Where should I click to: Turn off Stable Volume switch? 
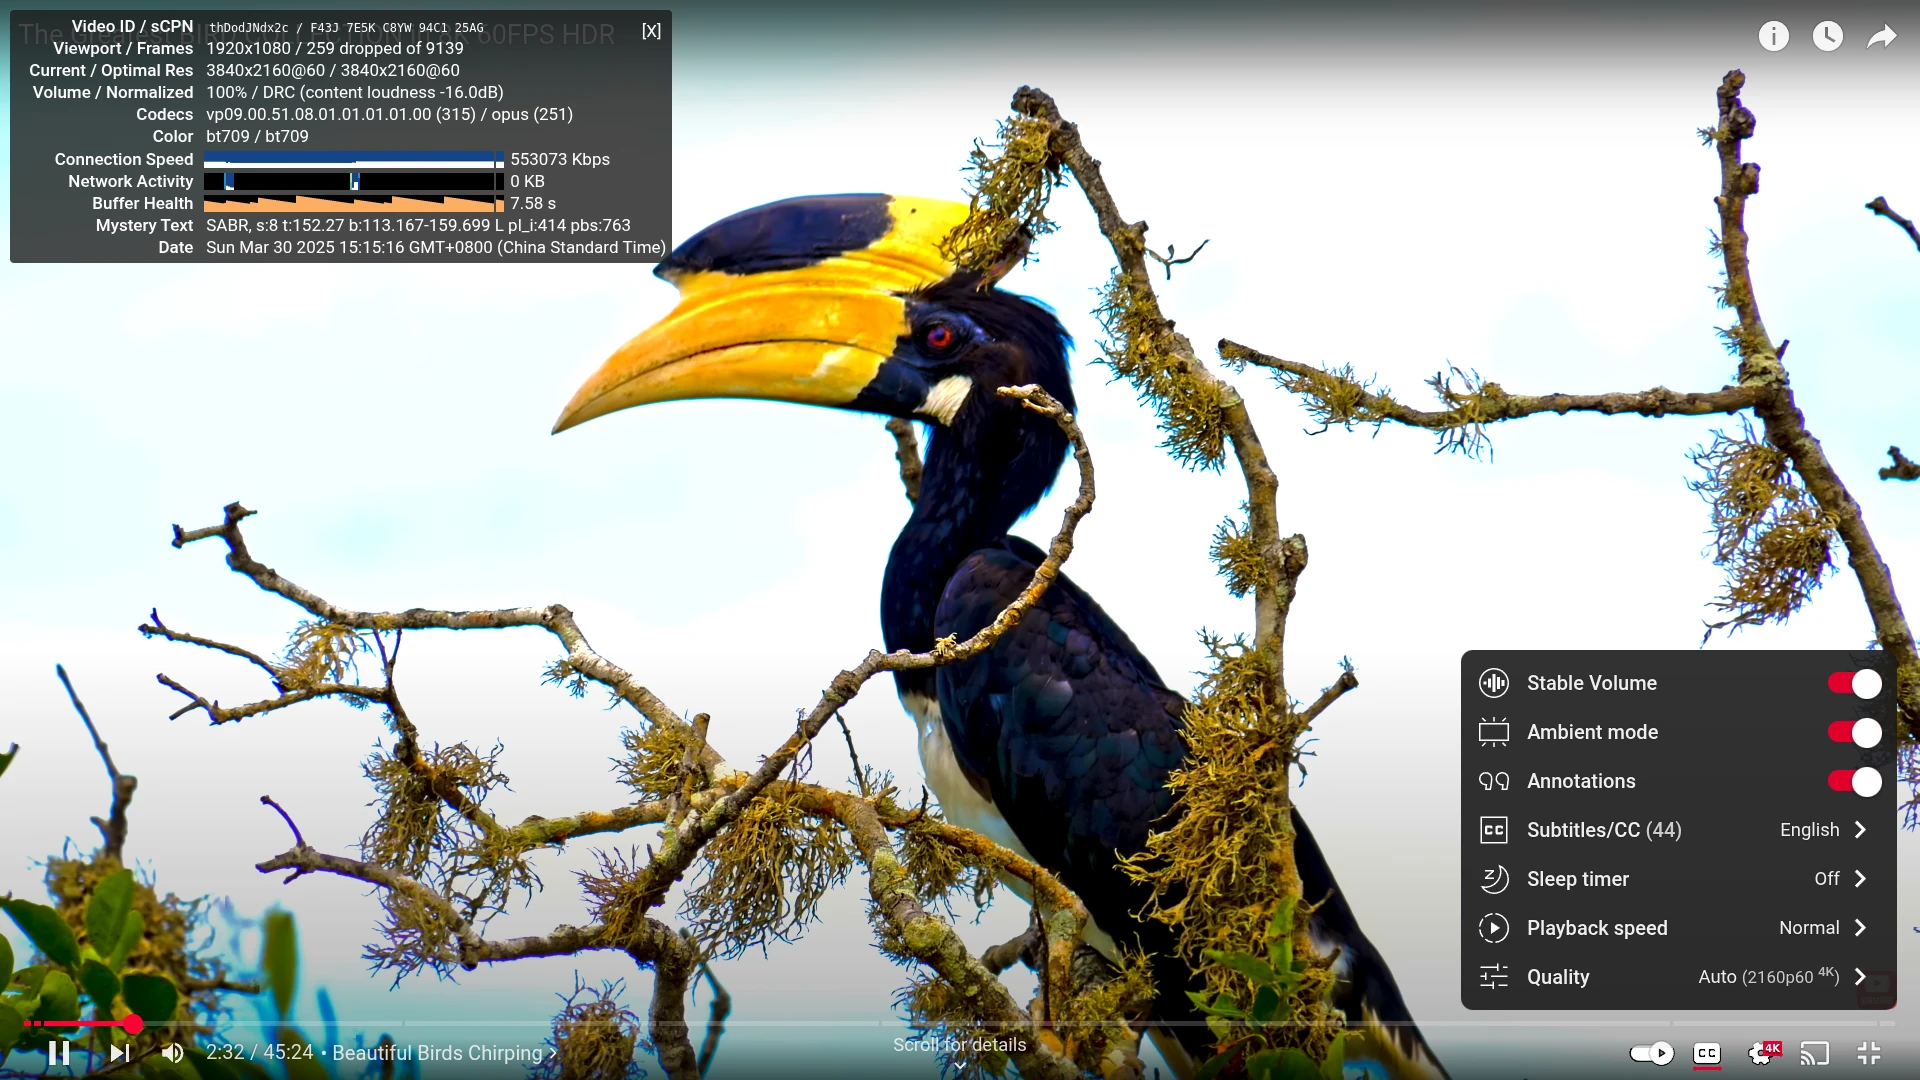(x=1854, y=683)
